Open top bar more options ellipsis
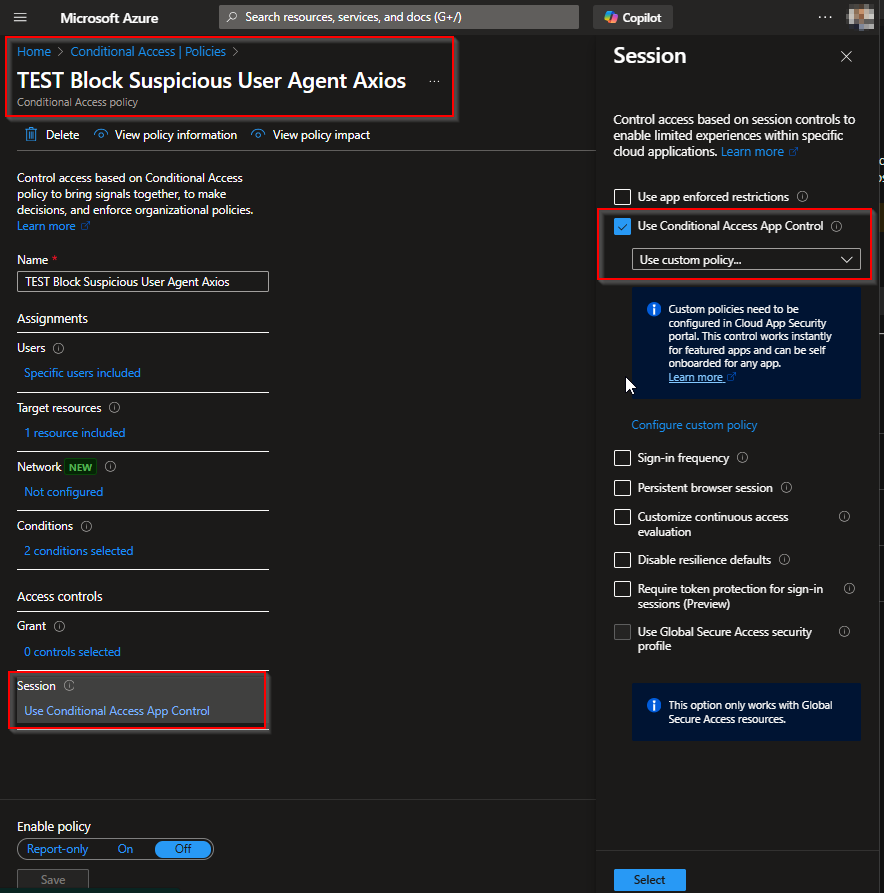The height and width of the screenshot is (893, 884). point(825,18)
